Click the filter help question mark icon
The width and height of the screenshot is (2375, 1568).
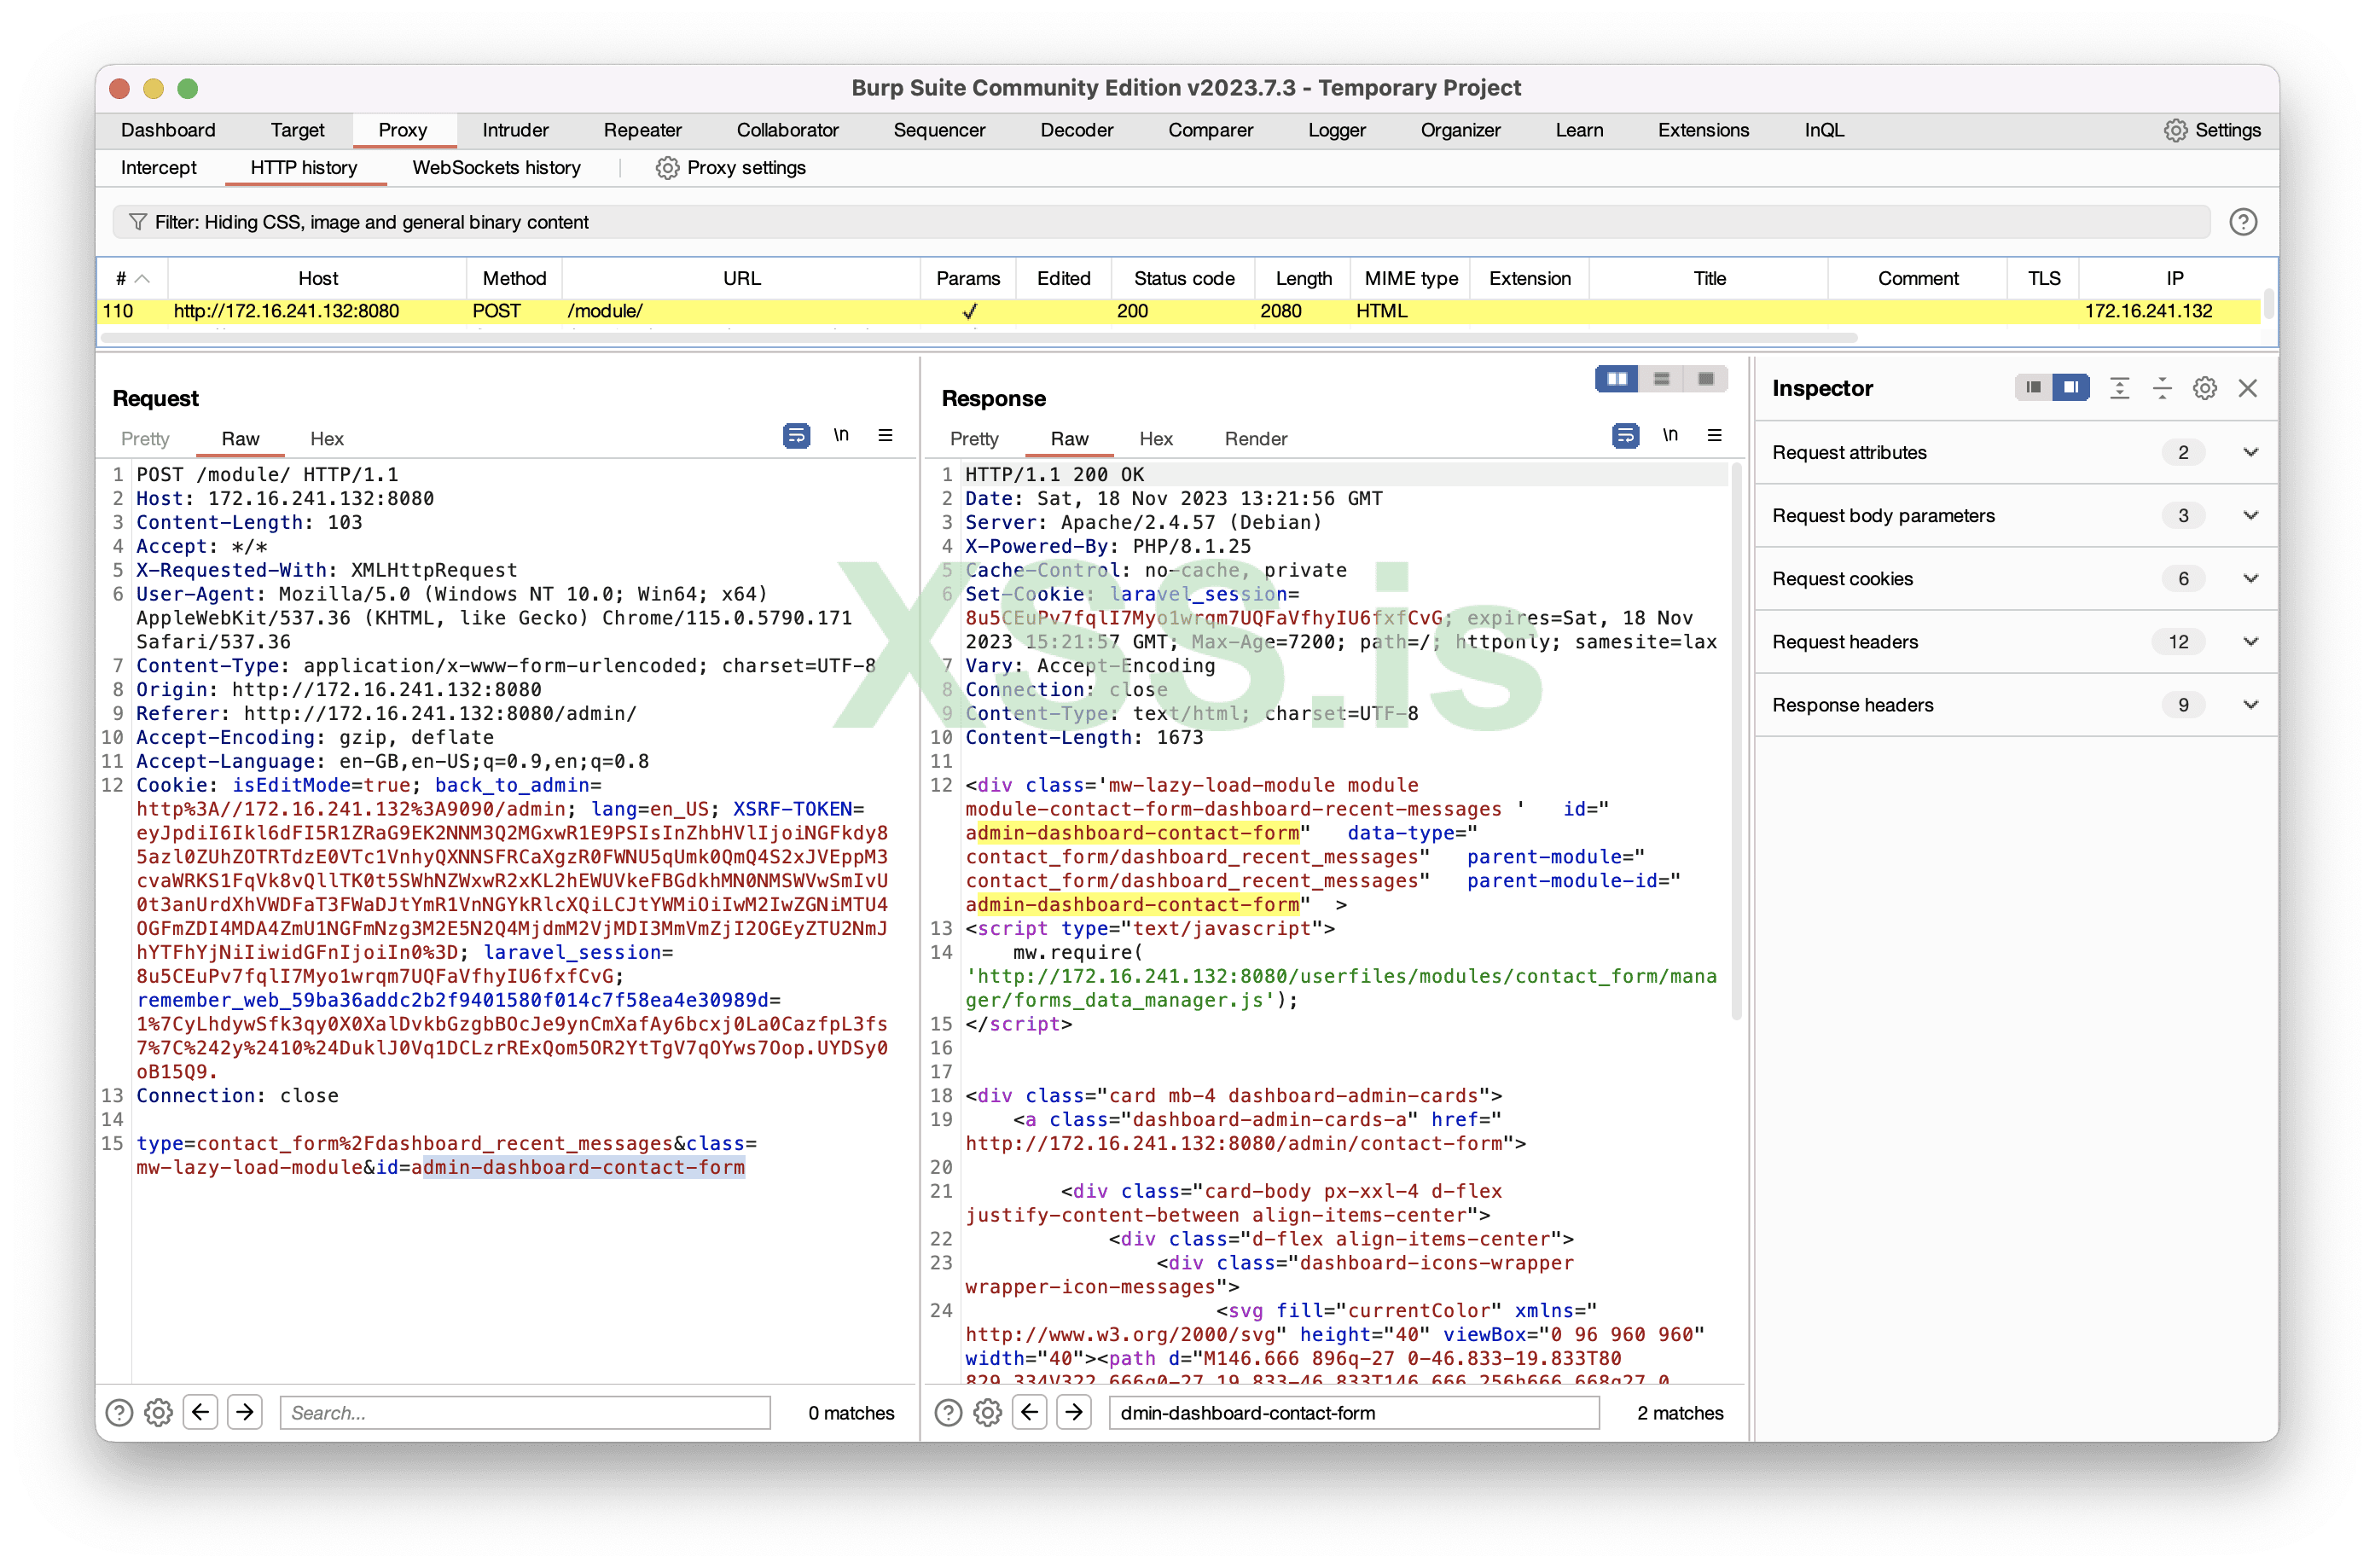(2242, 222)
